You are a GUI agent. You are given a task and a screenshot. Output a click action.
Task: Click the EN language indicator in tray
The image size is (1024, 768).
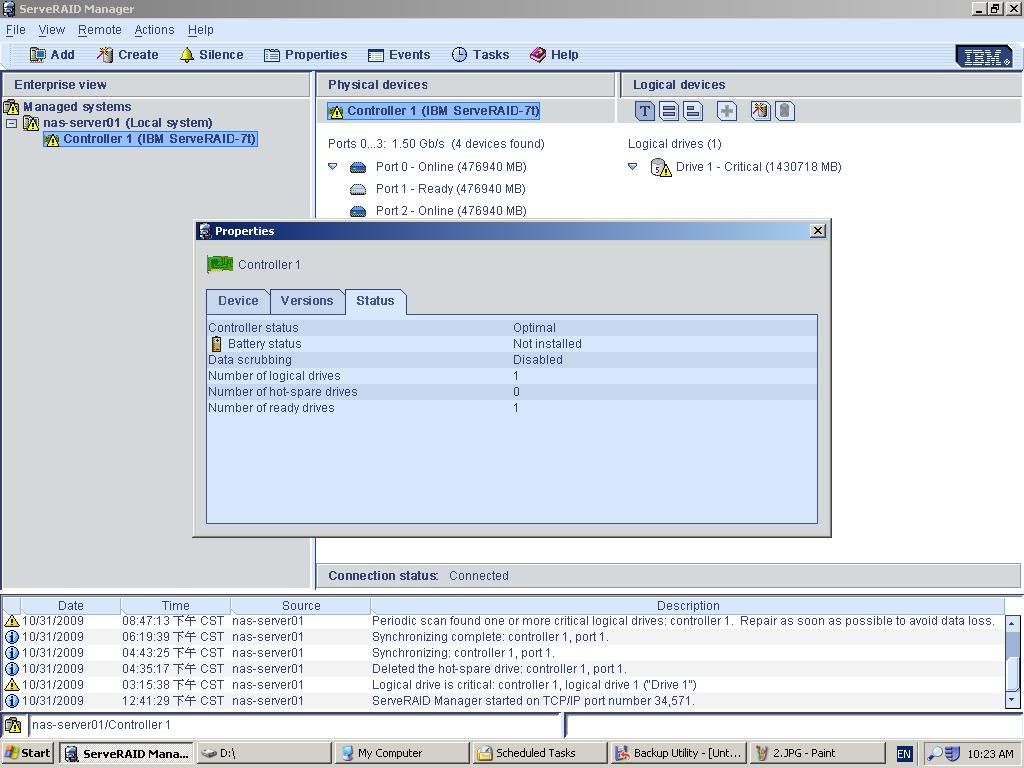click(x=904, y=754)
